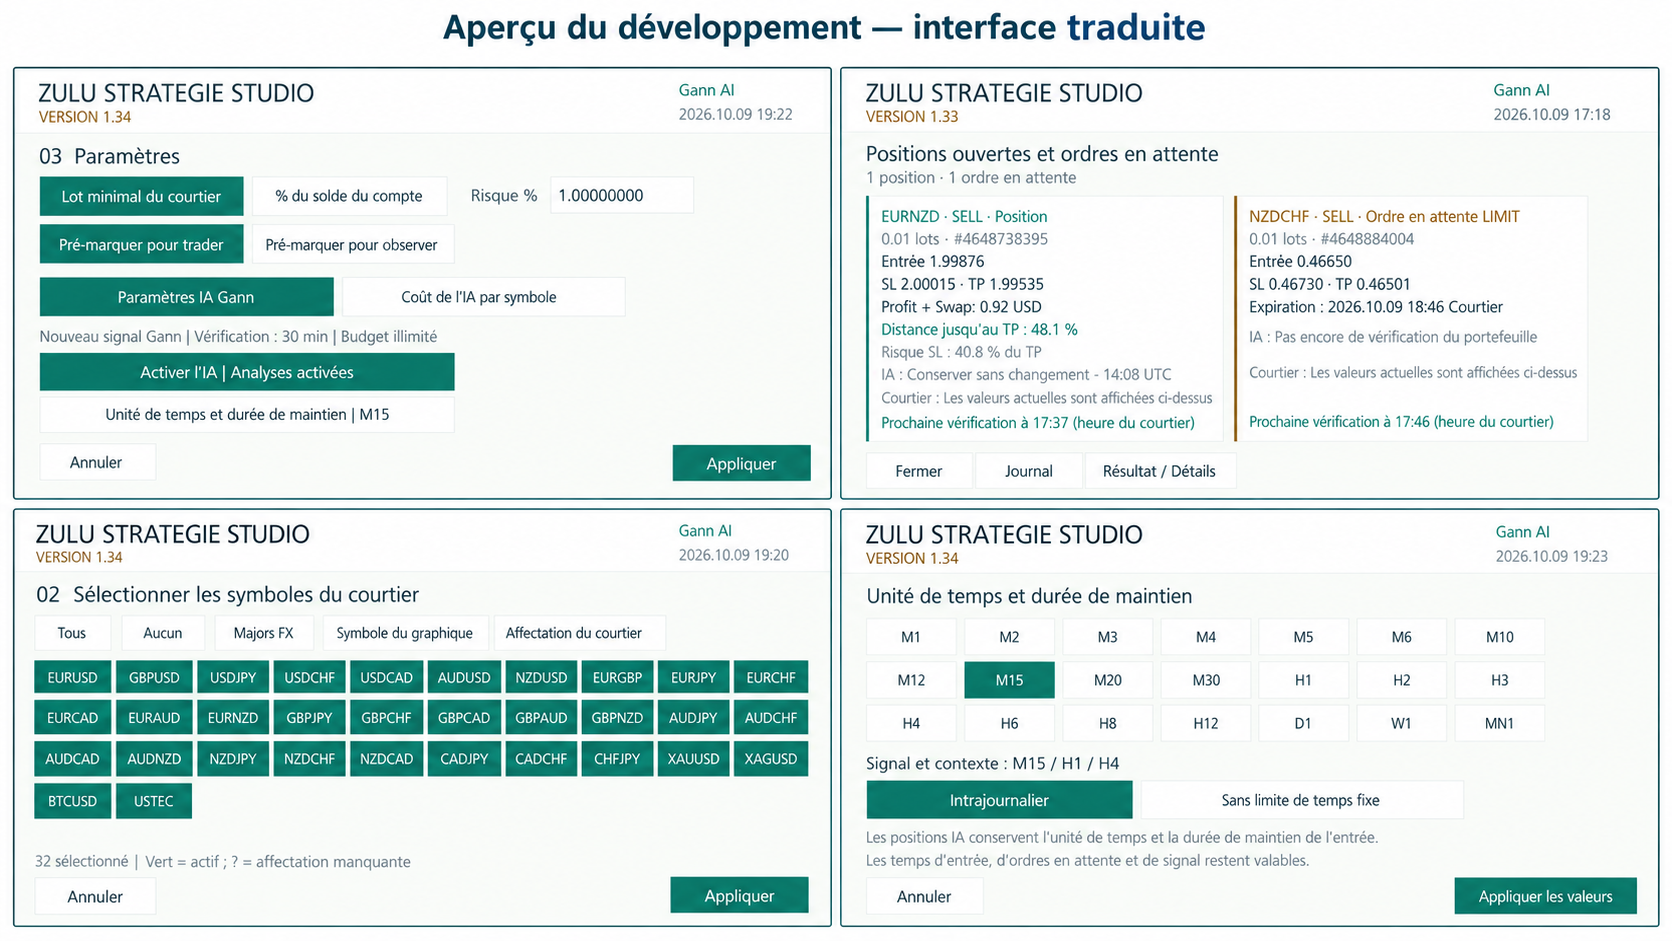Toggle the EURUSD symbol

point(72,677)
